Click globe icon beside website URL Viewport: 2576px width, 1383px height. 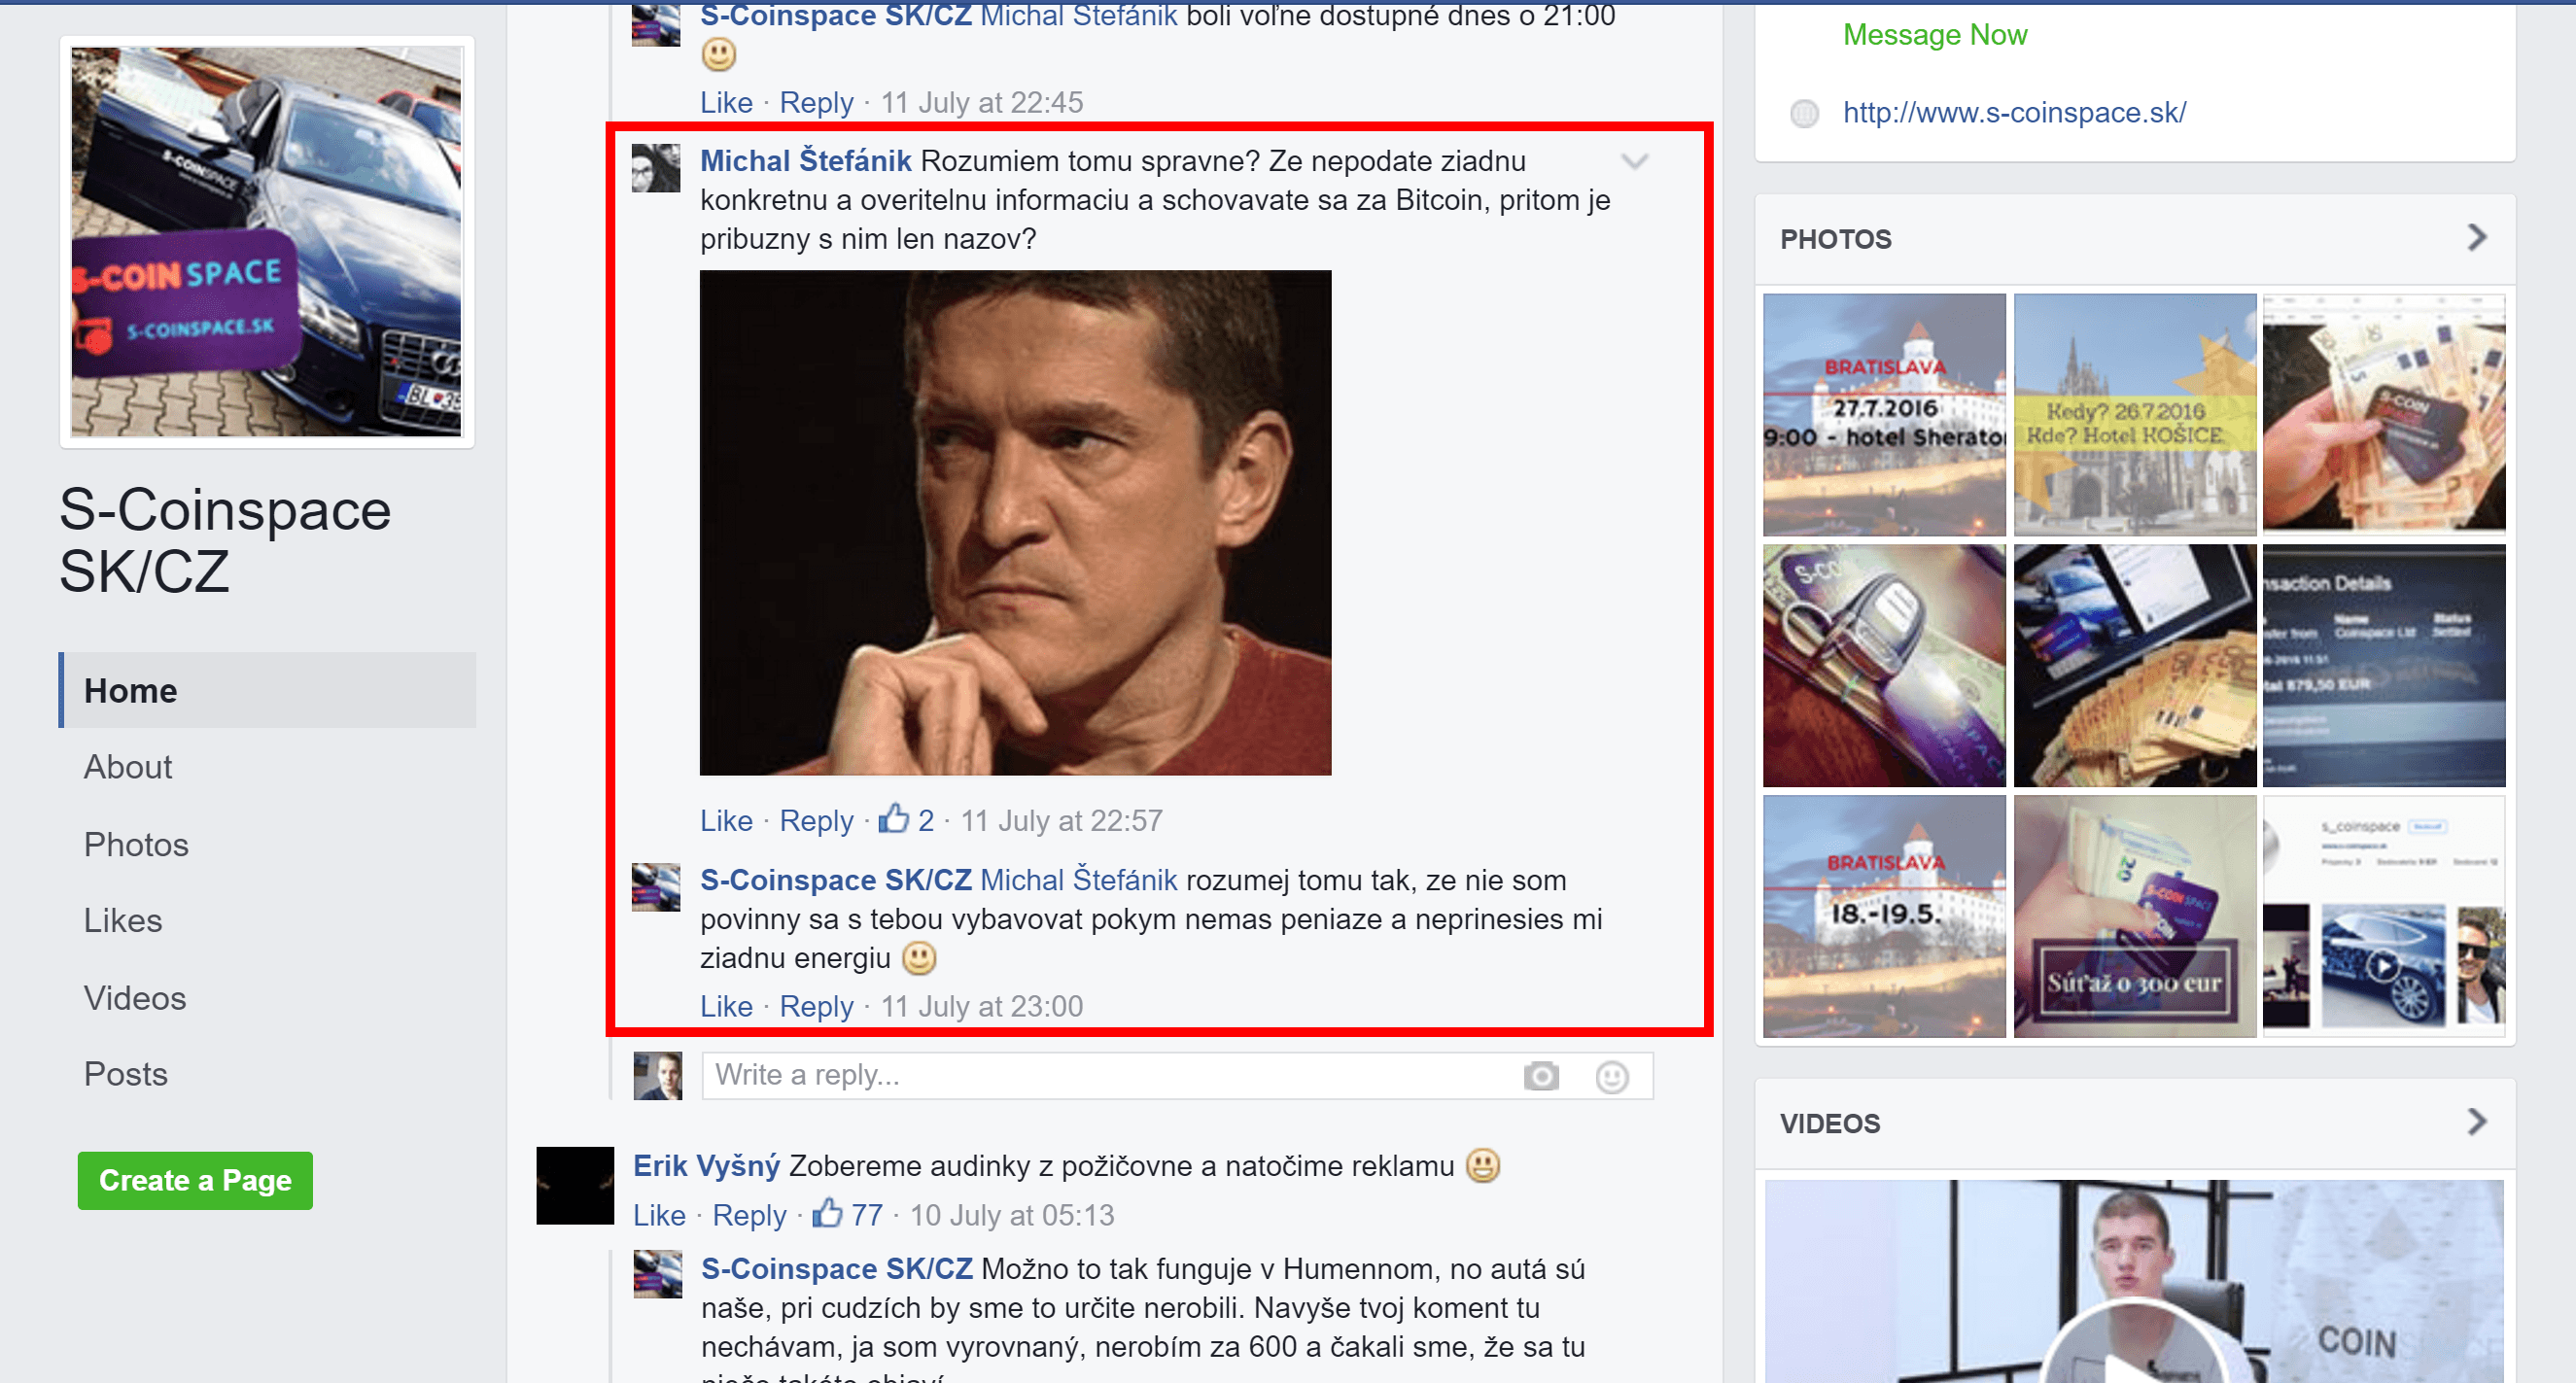point(1804,113)
